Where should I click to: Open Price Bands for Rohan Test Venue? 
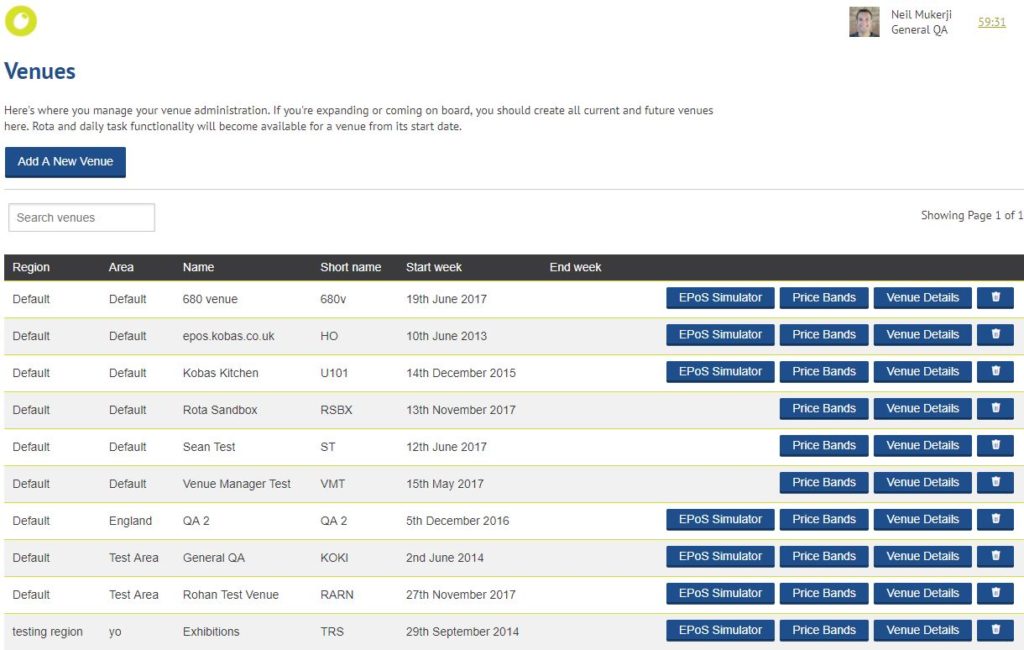click(823, 593)
